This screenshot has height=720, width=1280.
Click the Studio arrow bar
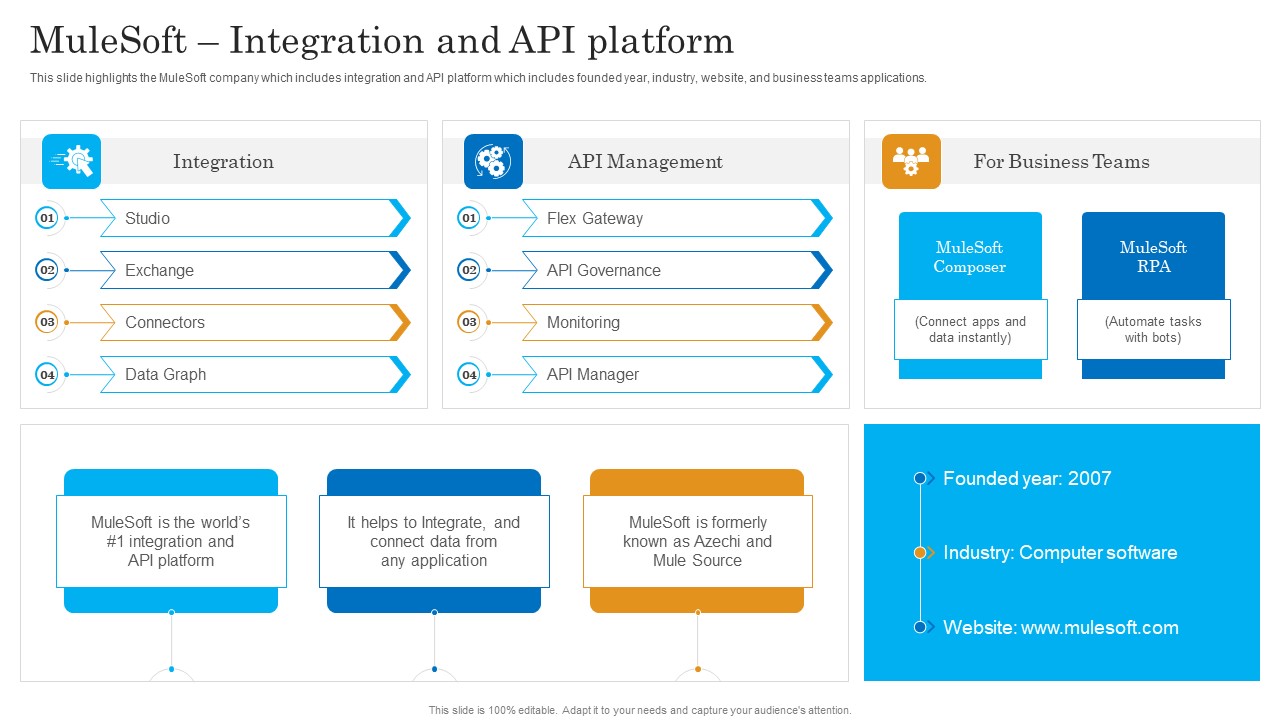coord(255,218)
